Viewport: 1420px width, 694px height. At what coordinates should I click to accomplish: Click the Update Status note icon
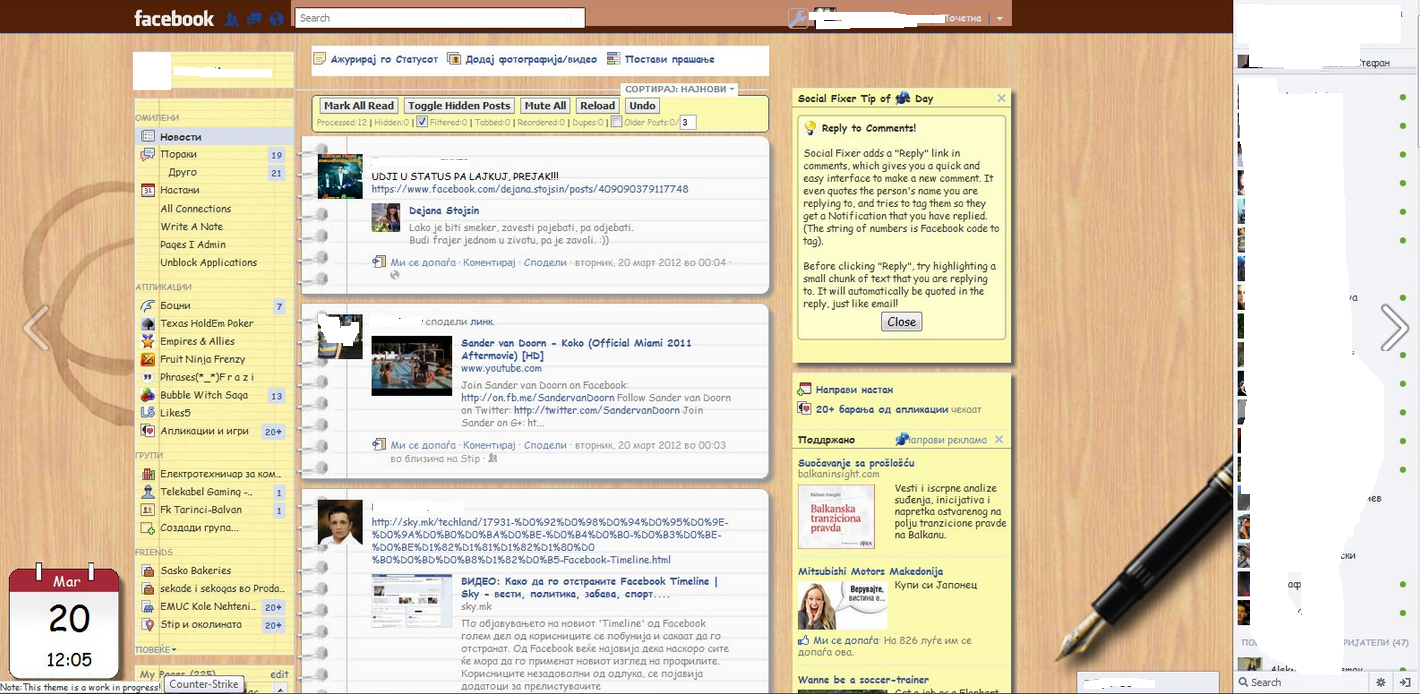320,59
